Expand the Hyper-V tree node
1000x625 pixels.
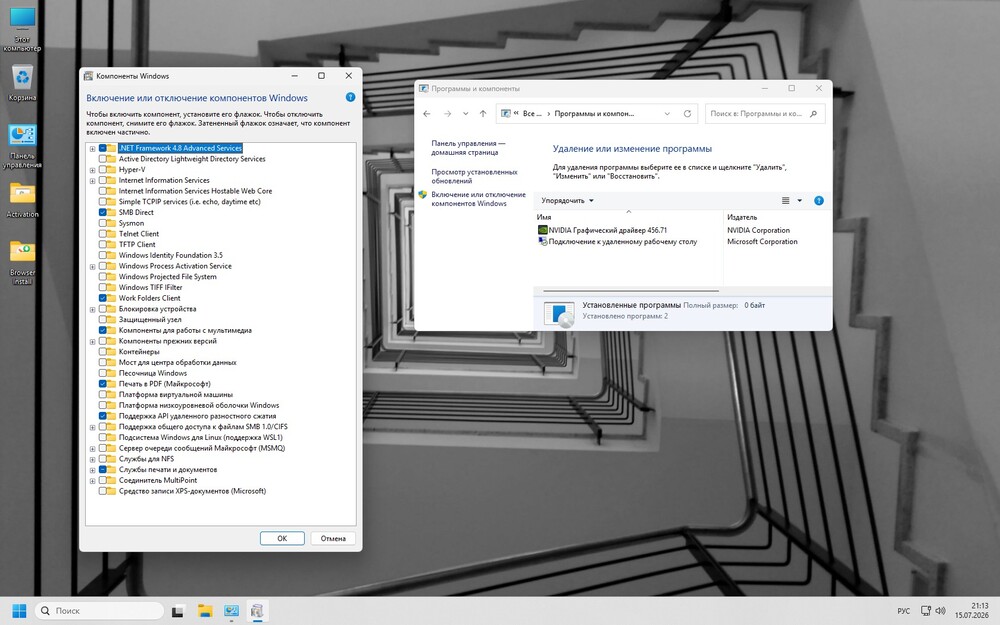(x=92, y=170)
